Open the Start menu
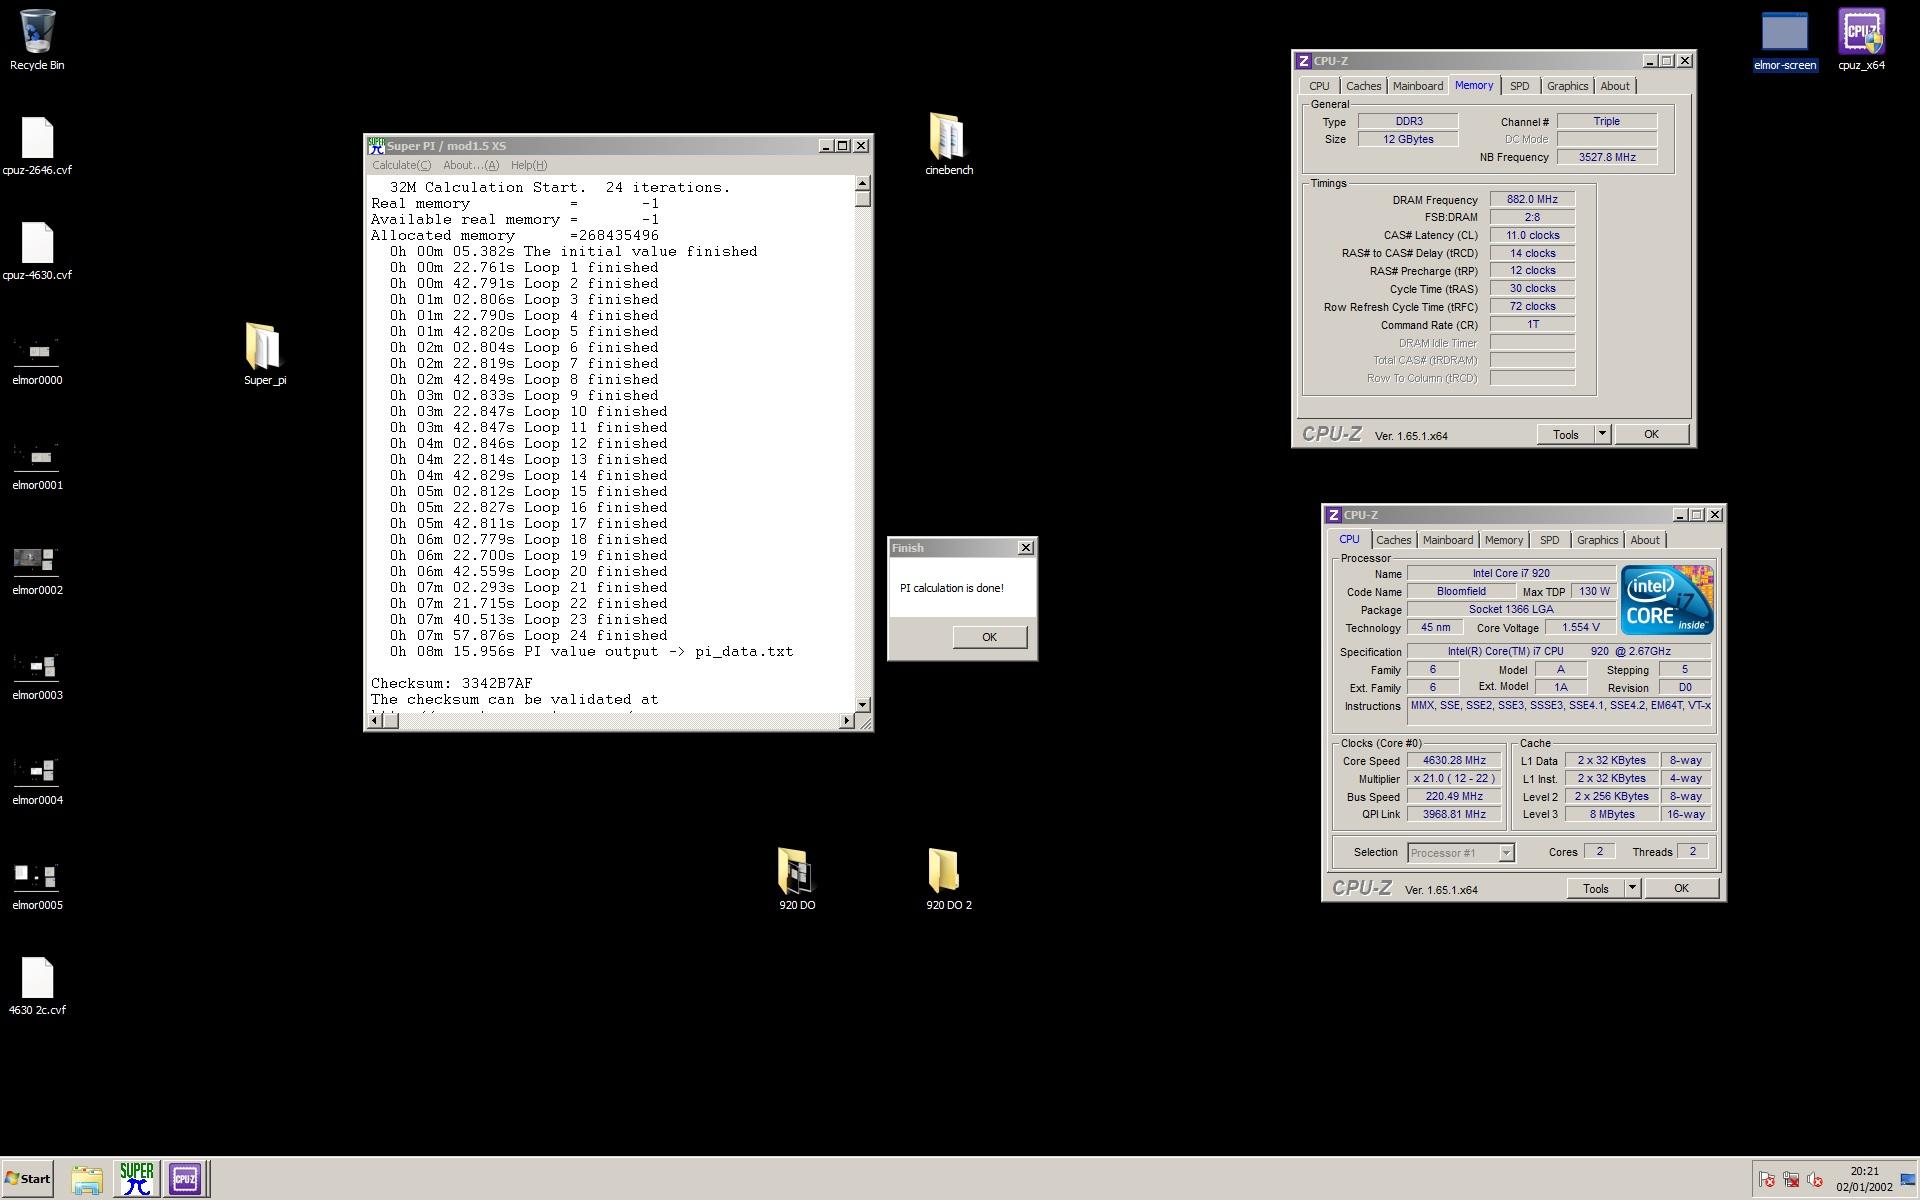 [x=27, y=1179]
